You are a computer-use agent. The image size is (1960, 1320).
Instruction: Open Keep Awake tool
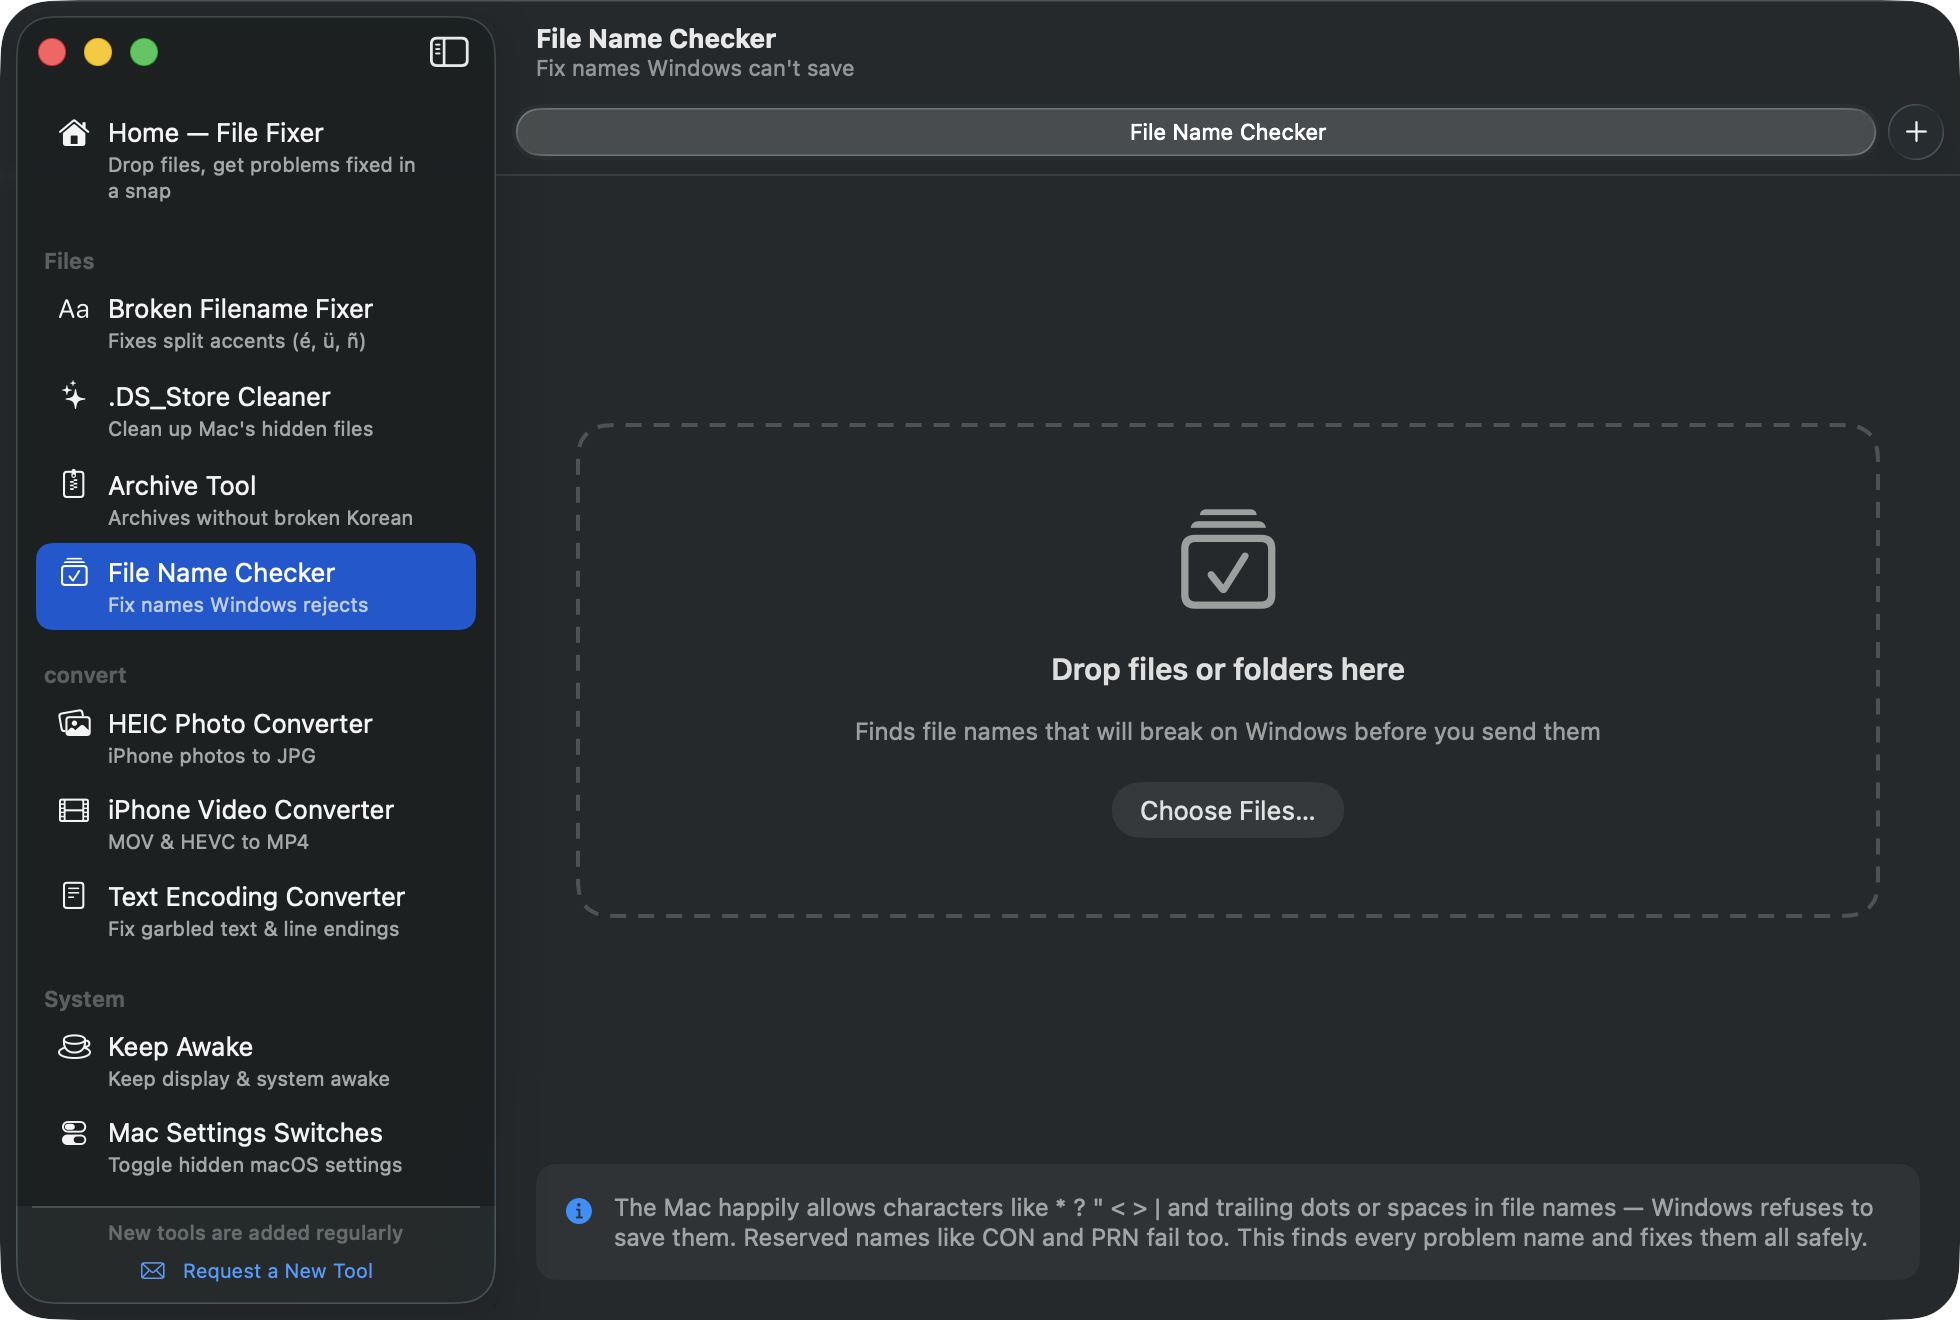(256, 1061)
